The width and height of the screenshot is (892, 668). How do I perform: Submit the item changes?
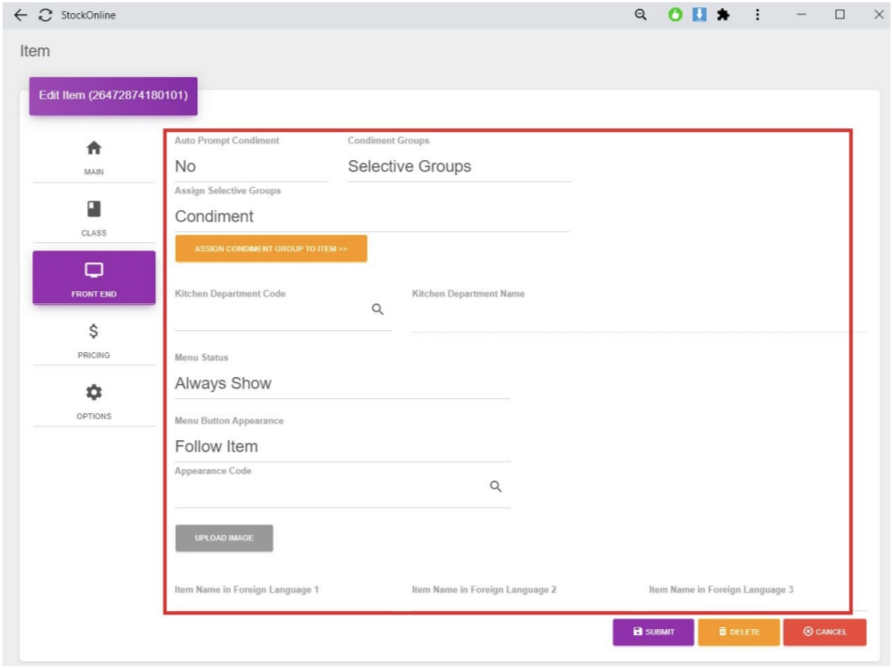tap(653, 632)
